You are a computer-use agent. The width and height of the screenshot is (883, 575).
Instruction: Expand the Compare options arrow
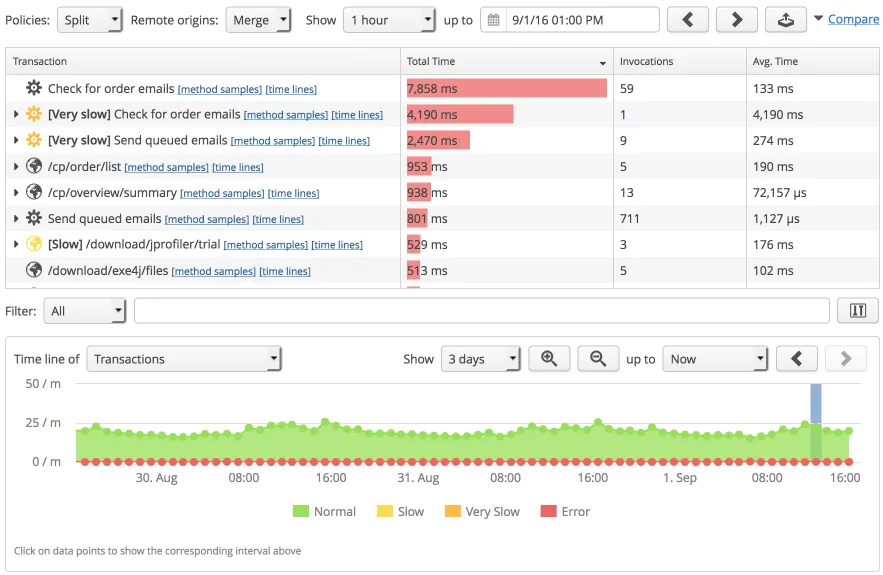pyautogui.click(x=818, y=19)
